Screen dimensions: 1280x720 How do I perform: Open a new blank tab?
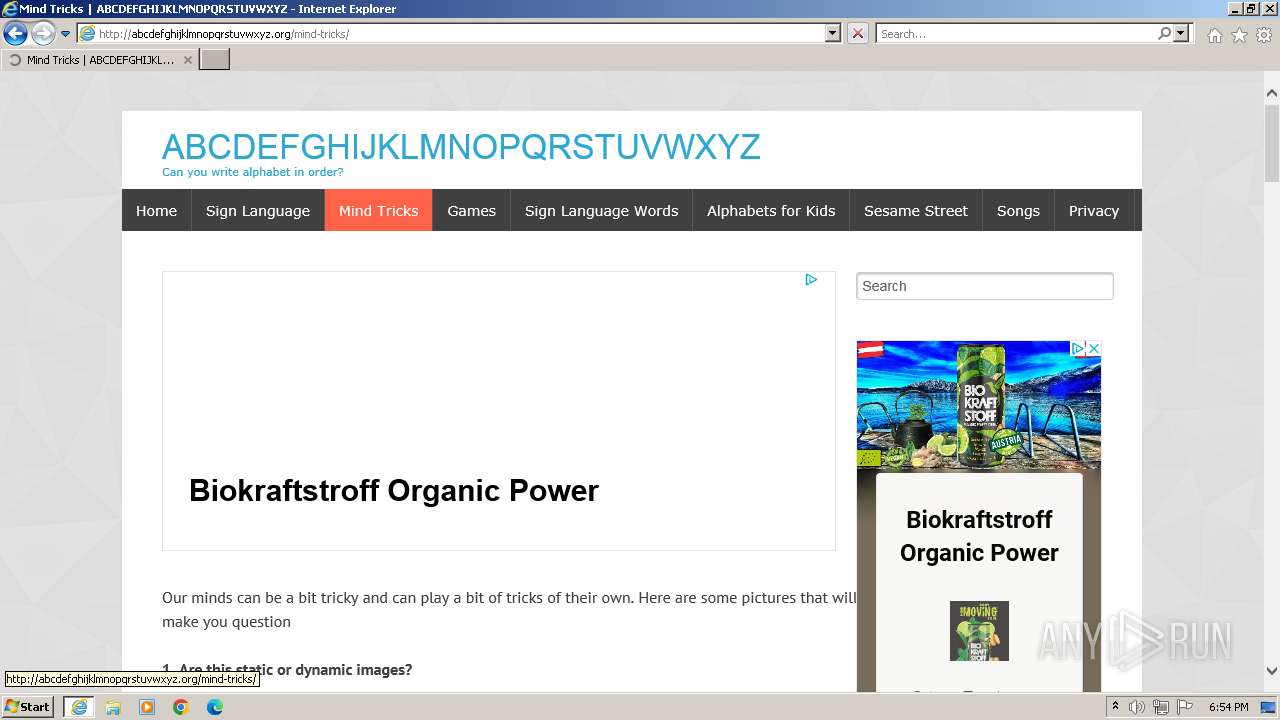click(x=215, y=60)
